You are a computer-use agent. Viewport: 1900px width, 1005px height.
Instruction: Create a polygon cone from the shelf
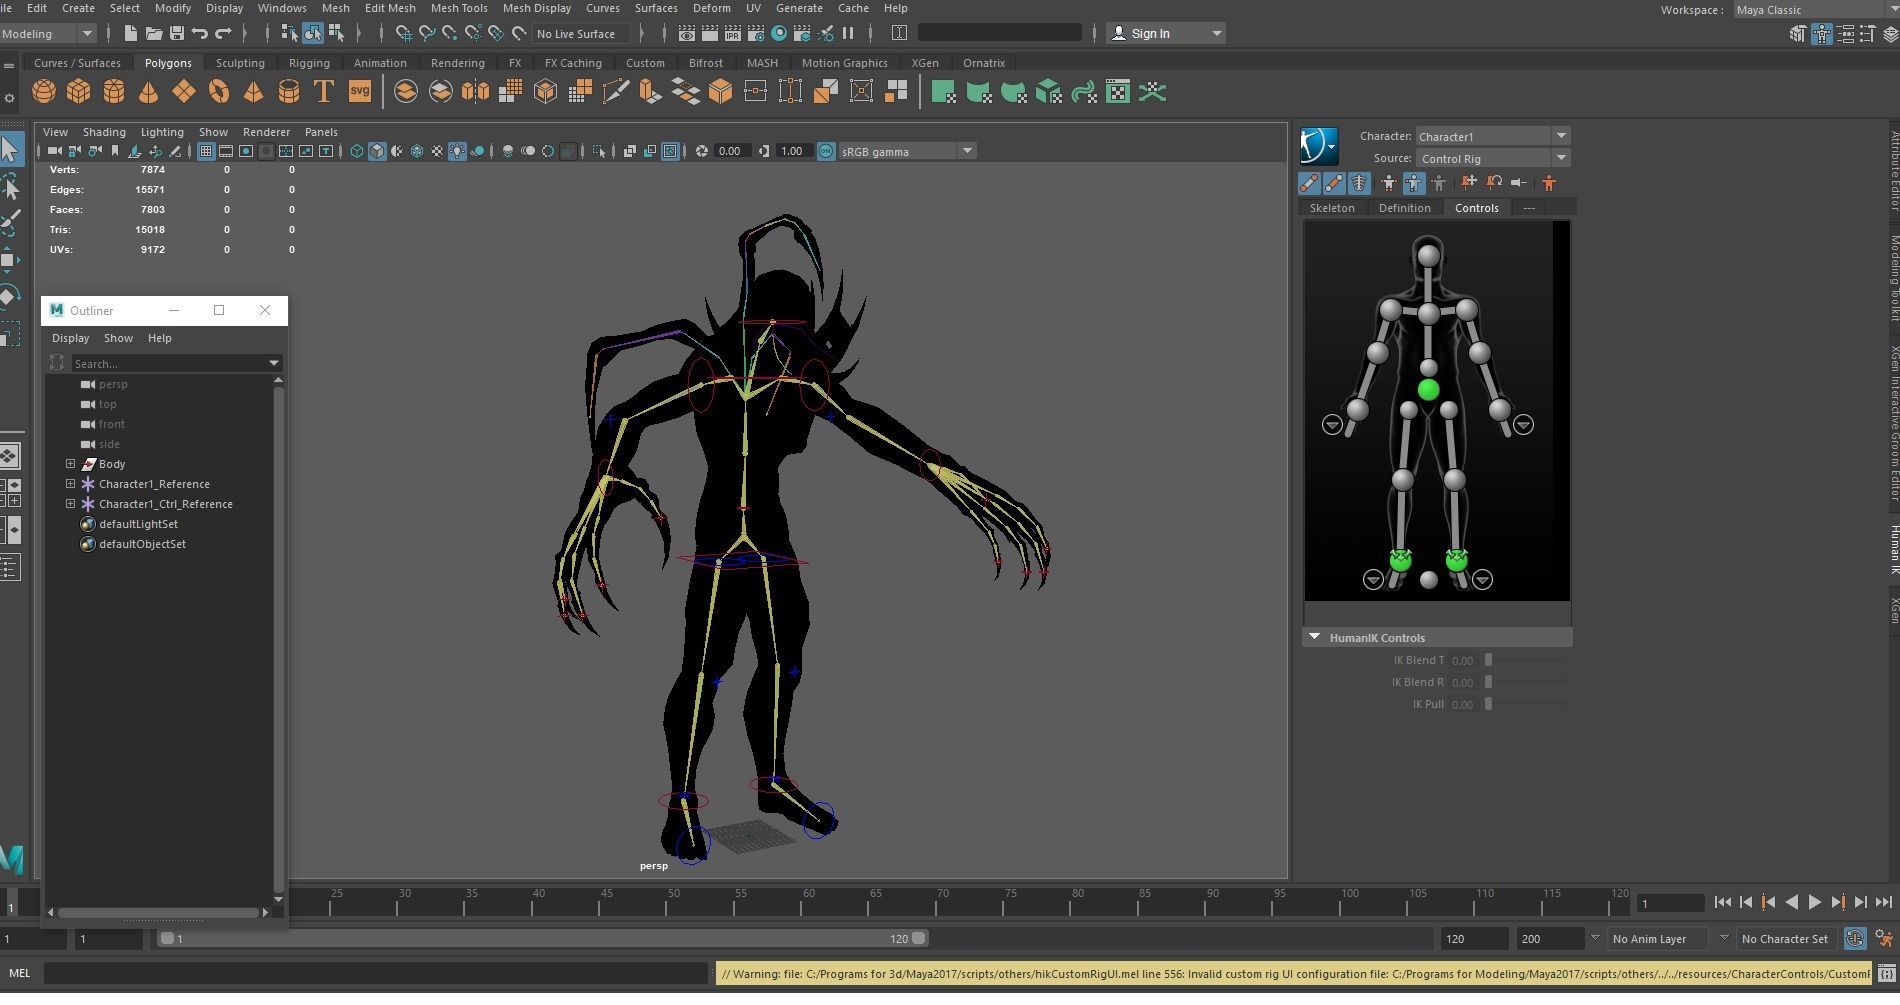pos(148,92)
